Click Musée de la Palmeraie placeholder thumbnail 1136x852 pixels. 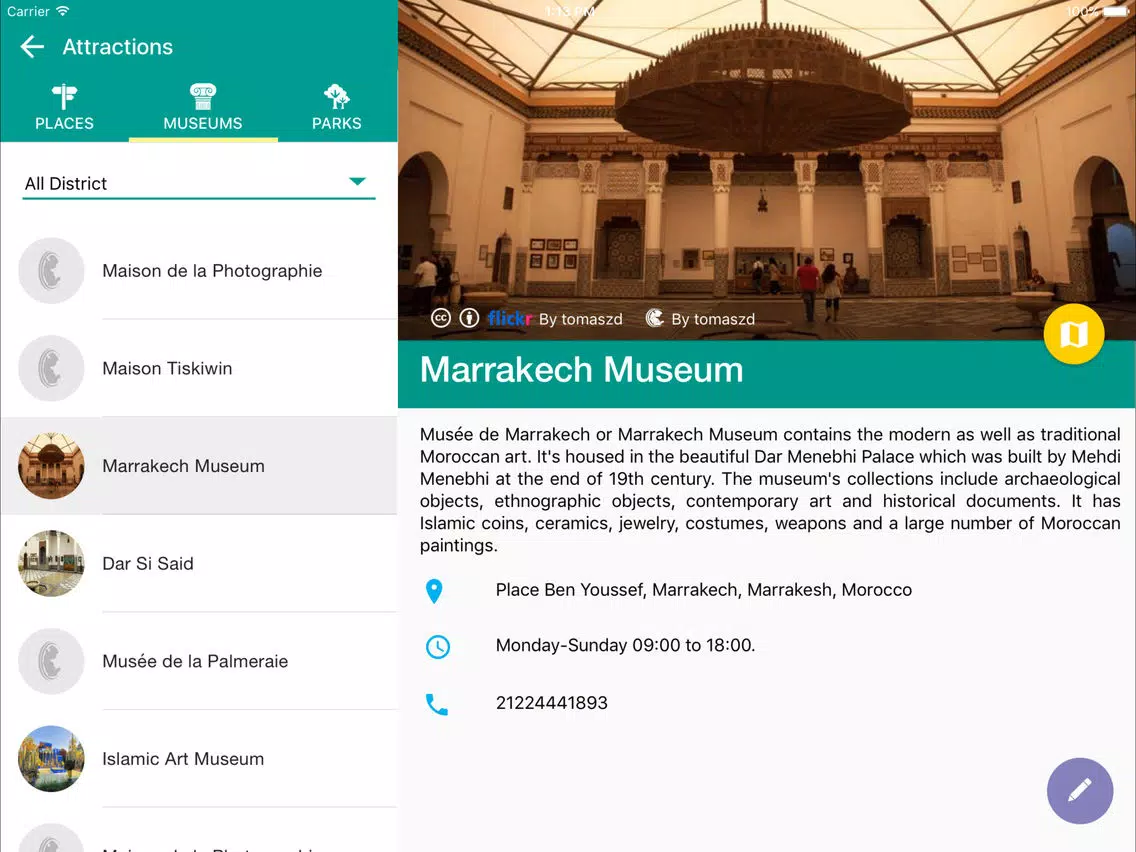coord(51,661)
